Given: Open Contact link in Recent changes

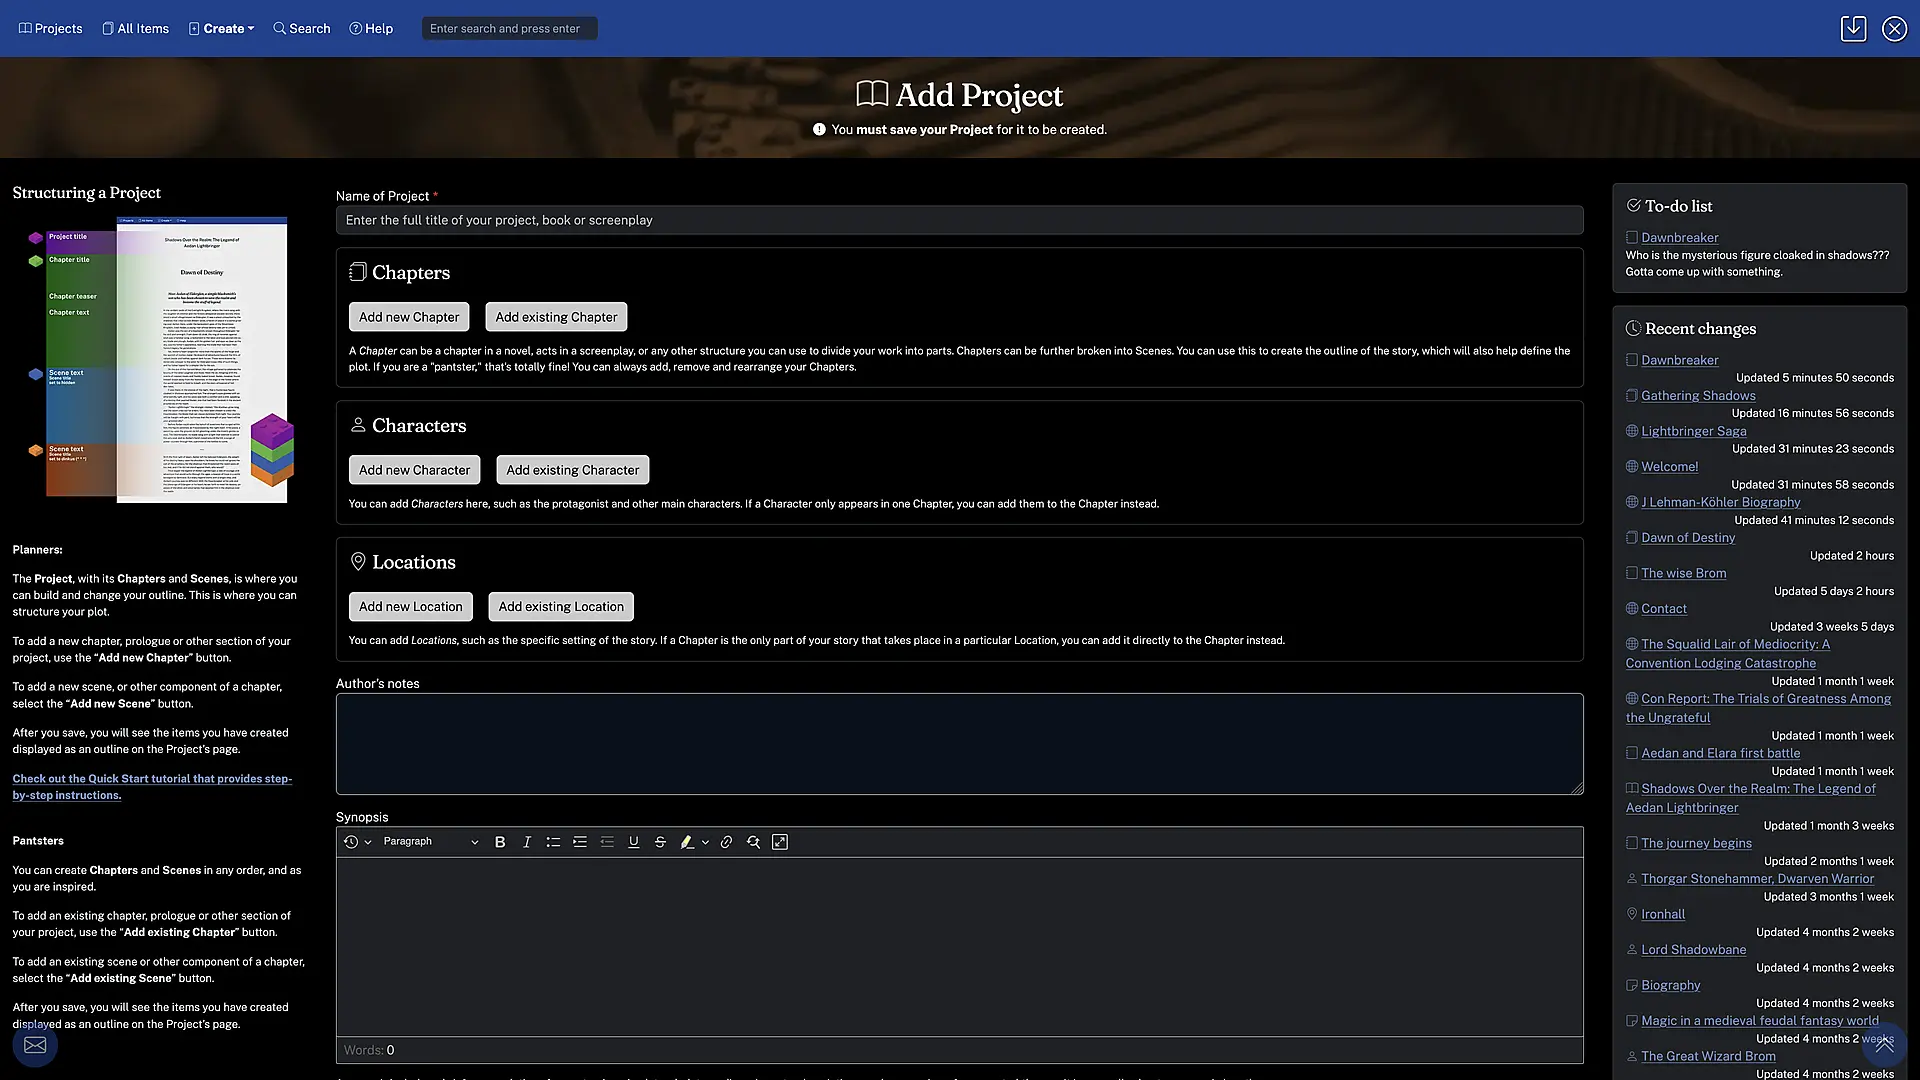Looking at the screenshot, I should 1663,609.
